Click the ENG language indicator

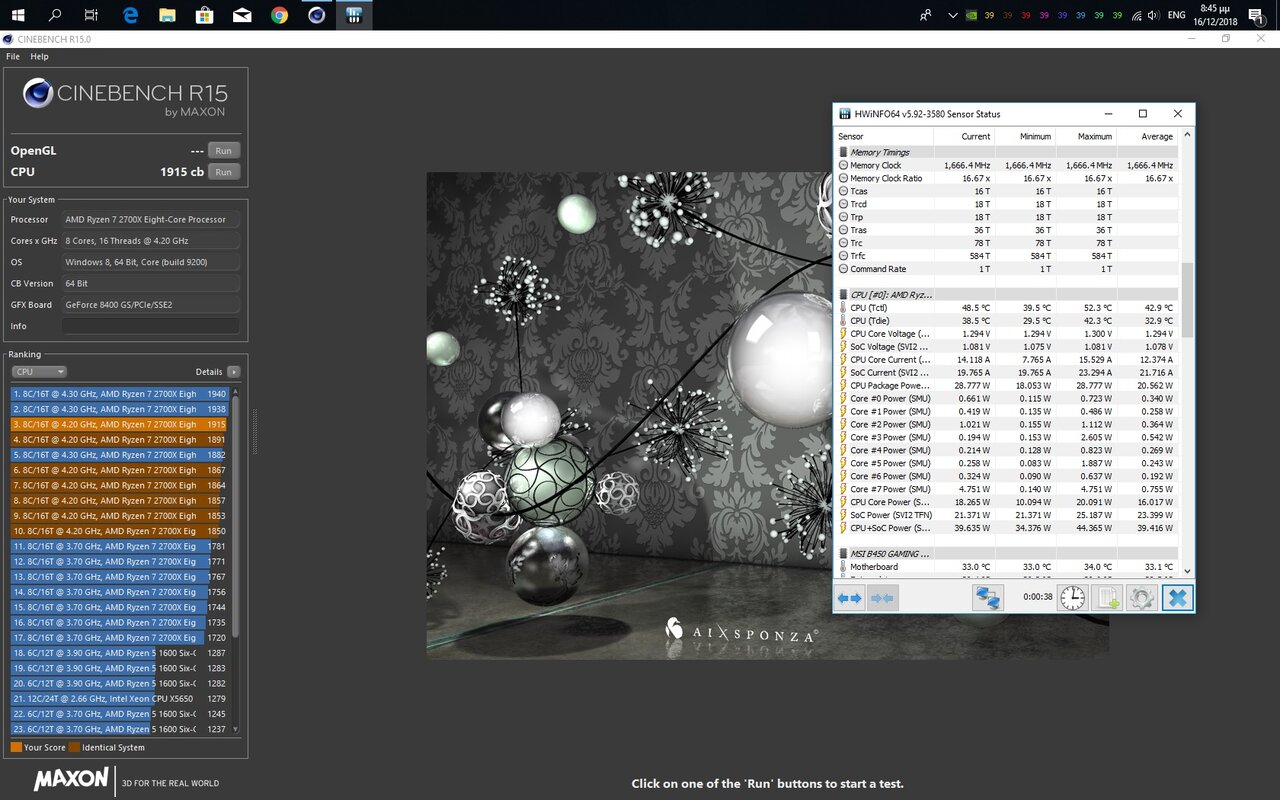click(x=1176, y=15)
